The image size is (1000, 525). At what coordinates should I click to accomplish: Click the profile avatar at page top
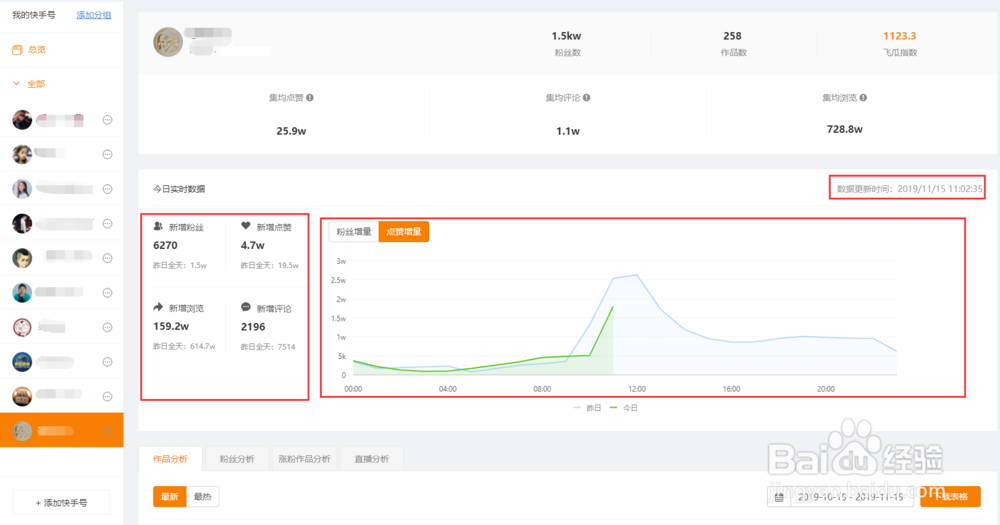pos(168,42)
